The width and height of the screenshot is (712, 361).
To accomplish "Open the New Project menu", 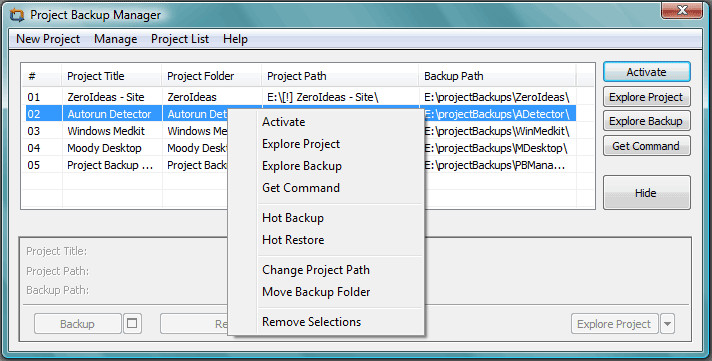I will point(48,39).
